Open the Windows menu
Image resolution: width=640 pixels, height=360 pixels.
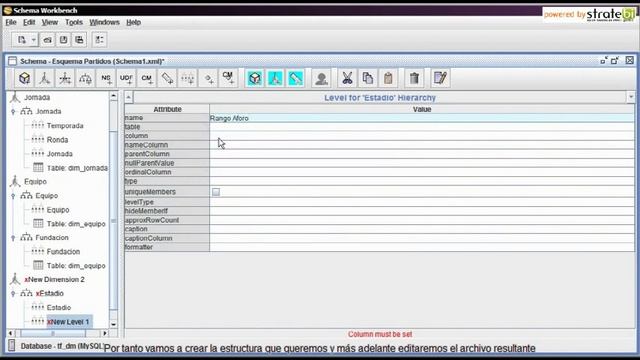pos(104,22)
